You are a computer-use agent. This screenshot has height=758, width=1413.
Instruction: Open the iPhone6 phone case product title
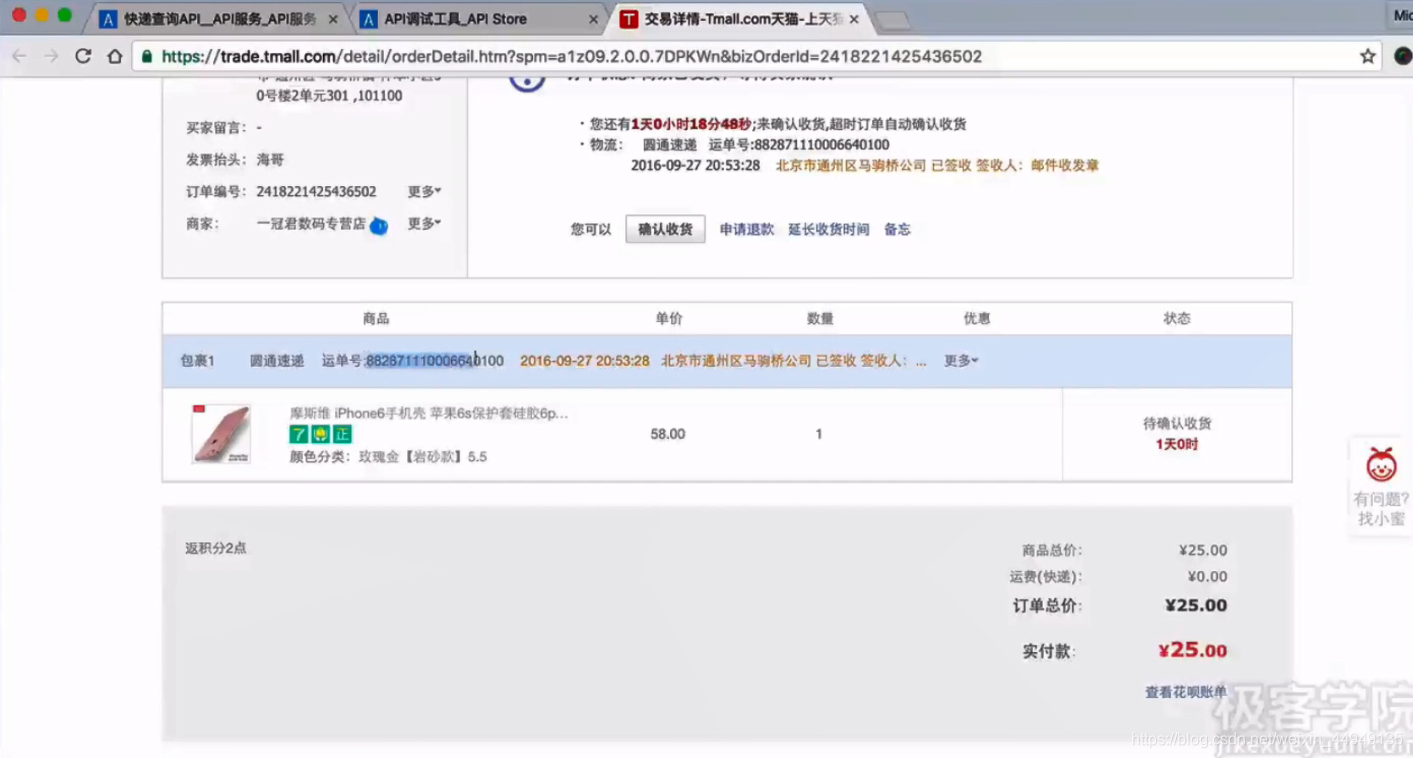[x=429, y=413]
